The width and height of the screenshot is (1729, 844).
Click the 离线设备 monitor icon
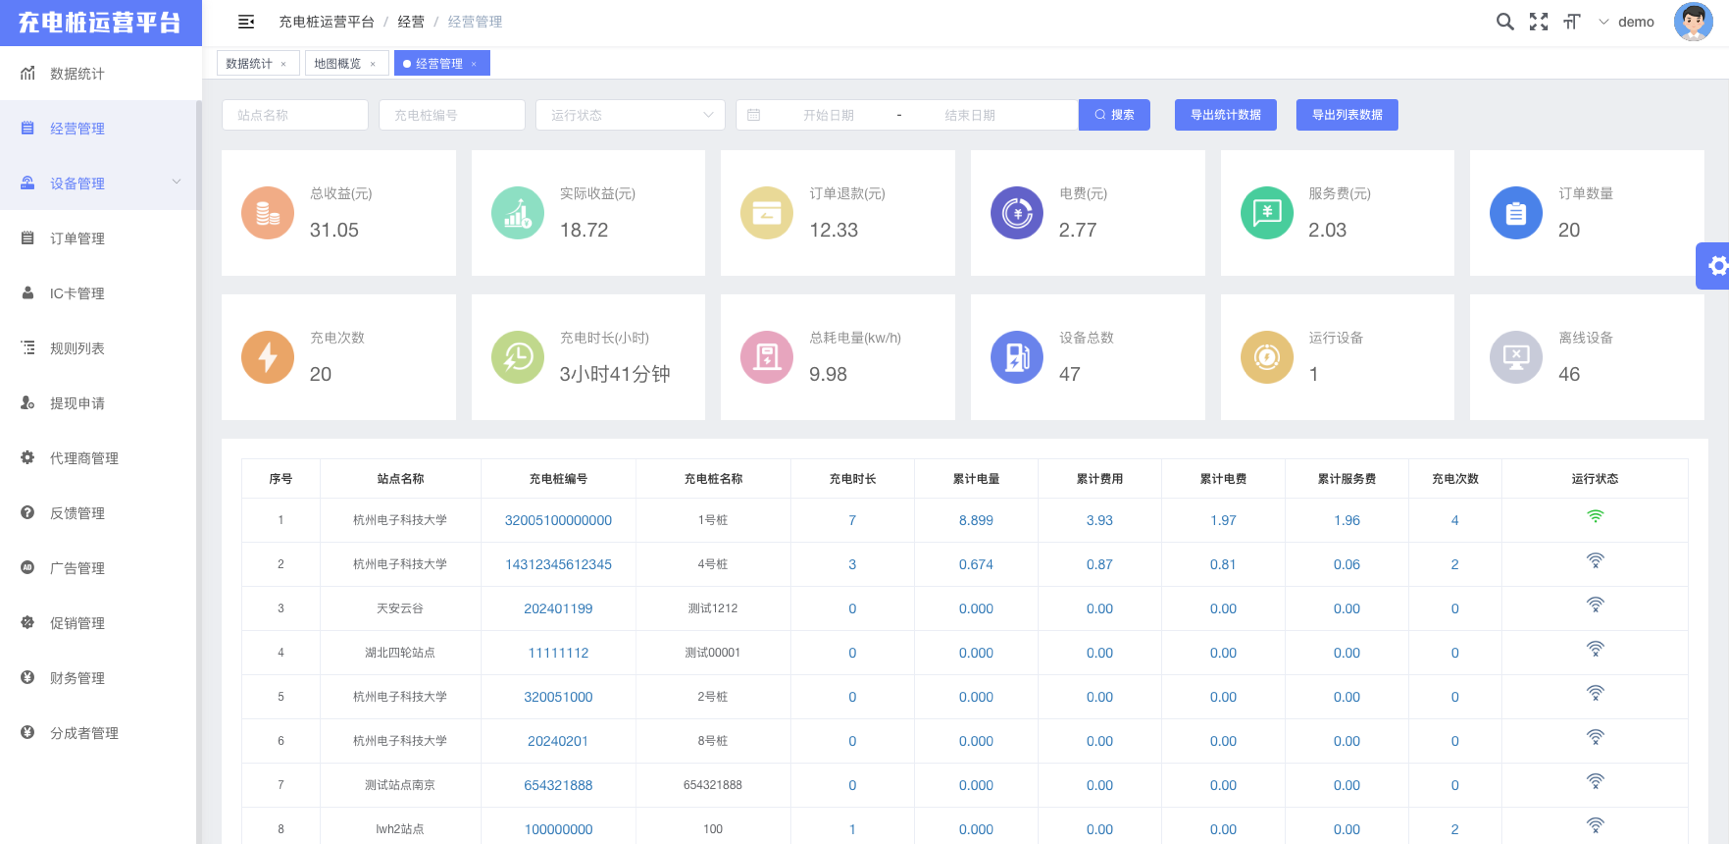point(1516,357)
